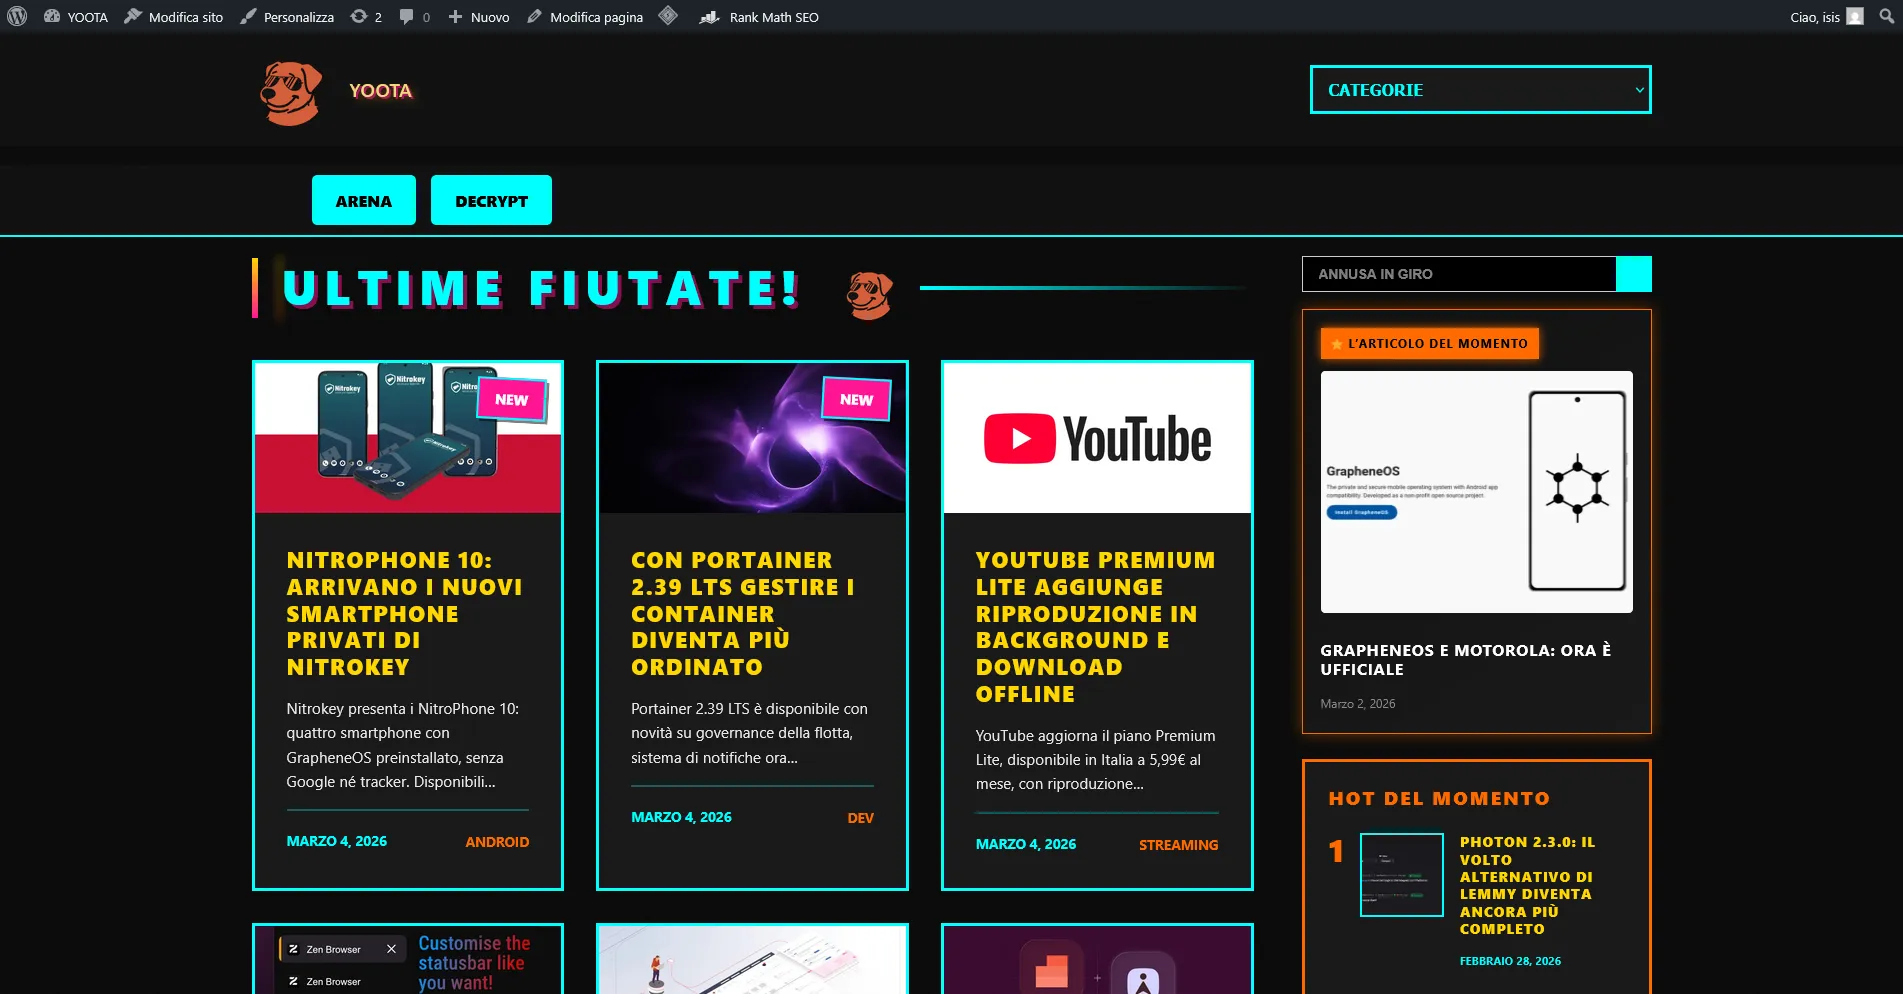This screenshot has width=1903, height=994.
Task: Open the WordPress logo menu
Action: point(17,17)
